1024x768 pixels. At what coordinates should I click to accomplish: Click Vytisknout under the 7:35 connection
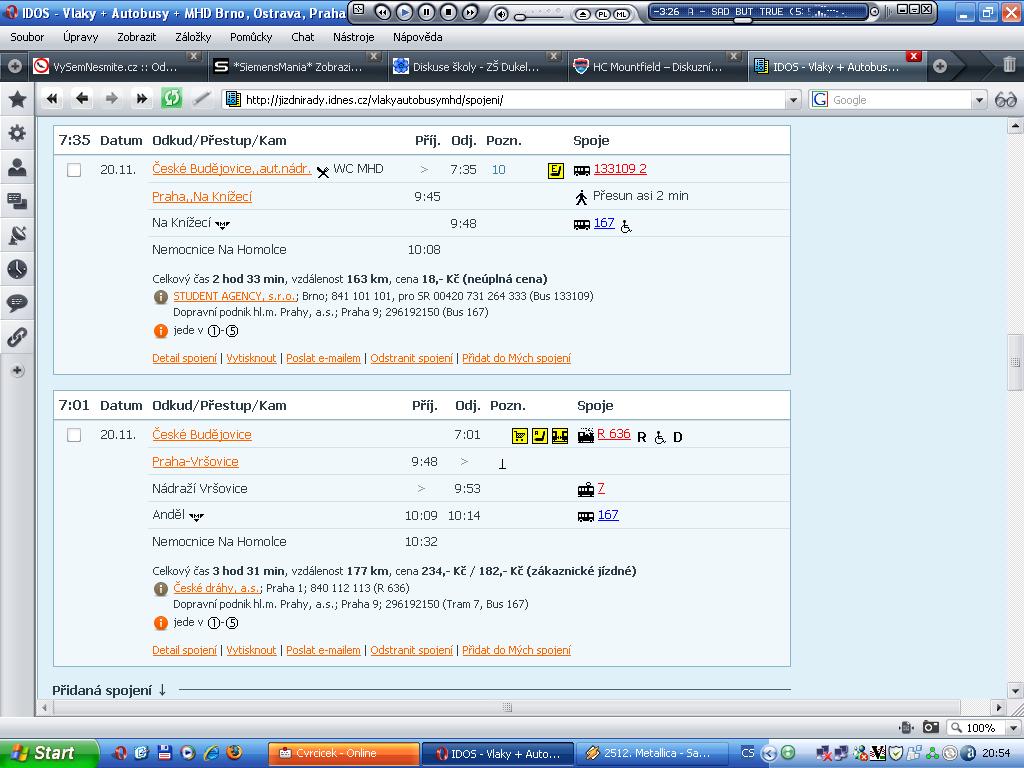pos(251,358)
